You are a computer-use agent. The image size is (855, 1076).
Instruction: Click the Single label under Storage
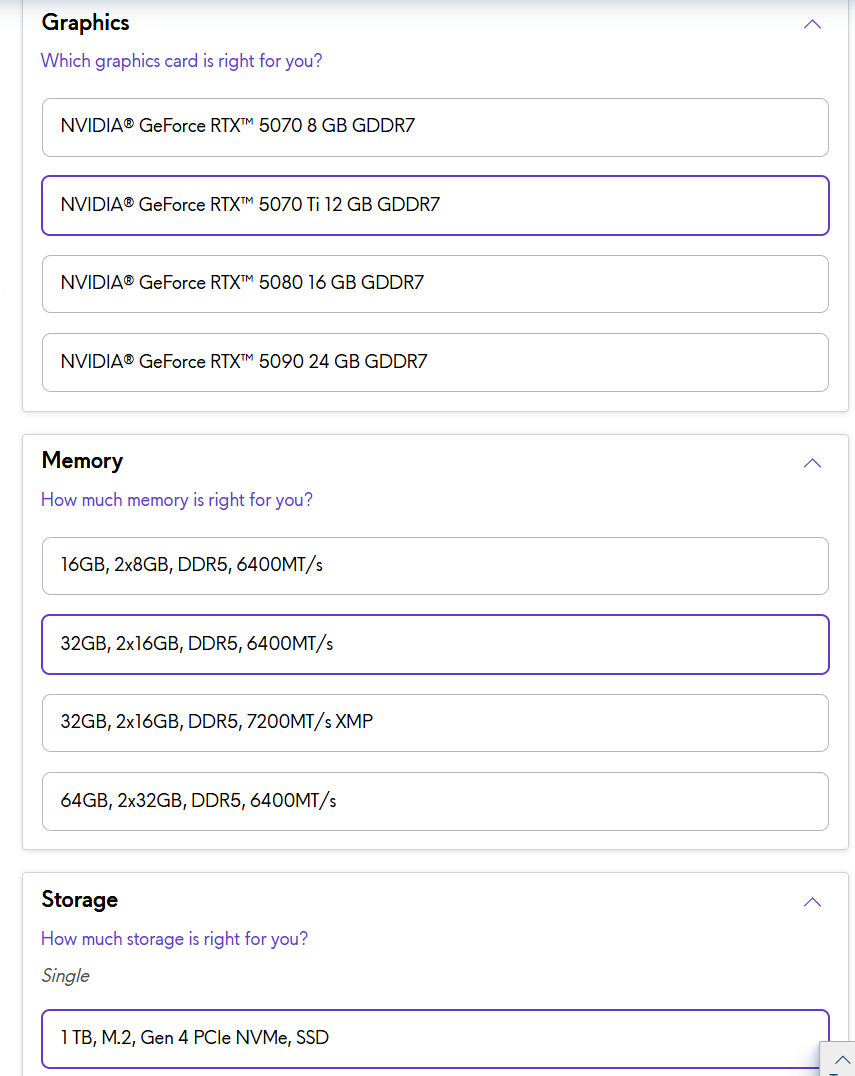coord(65,976)
